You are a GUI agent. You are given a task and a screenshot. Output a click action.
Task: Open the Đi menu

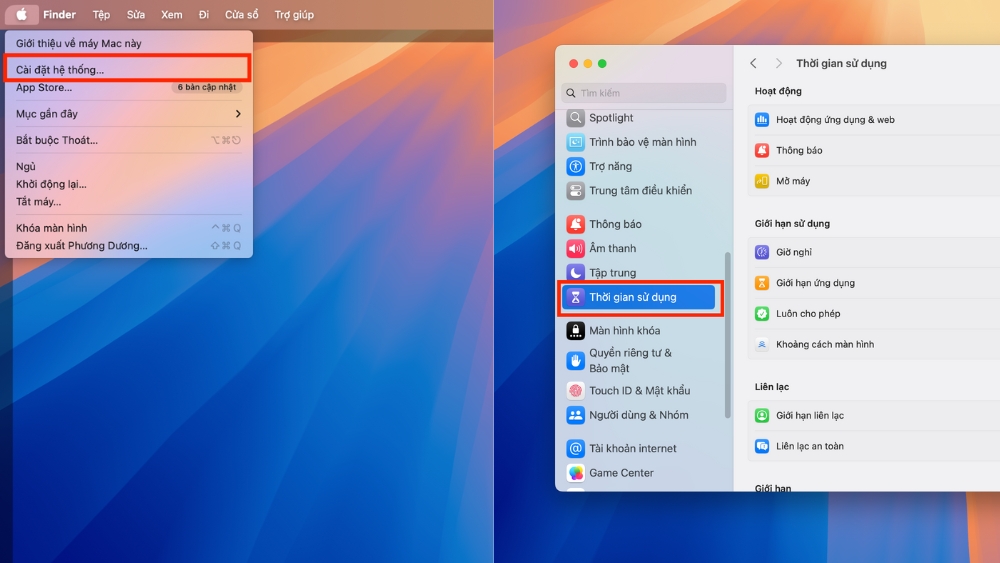[x=203, y=14]
